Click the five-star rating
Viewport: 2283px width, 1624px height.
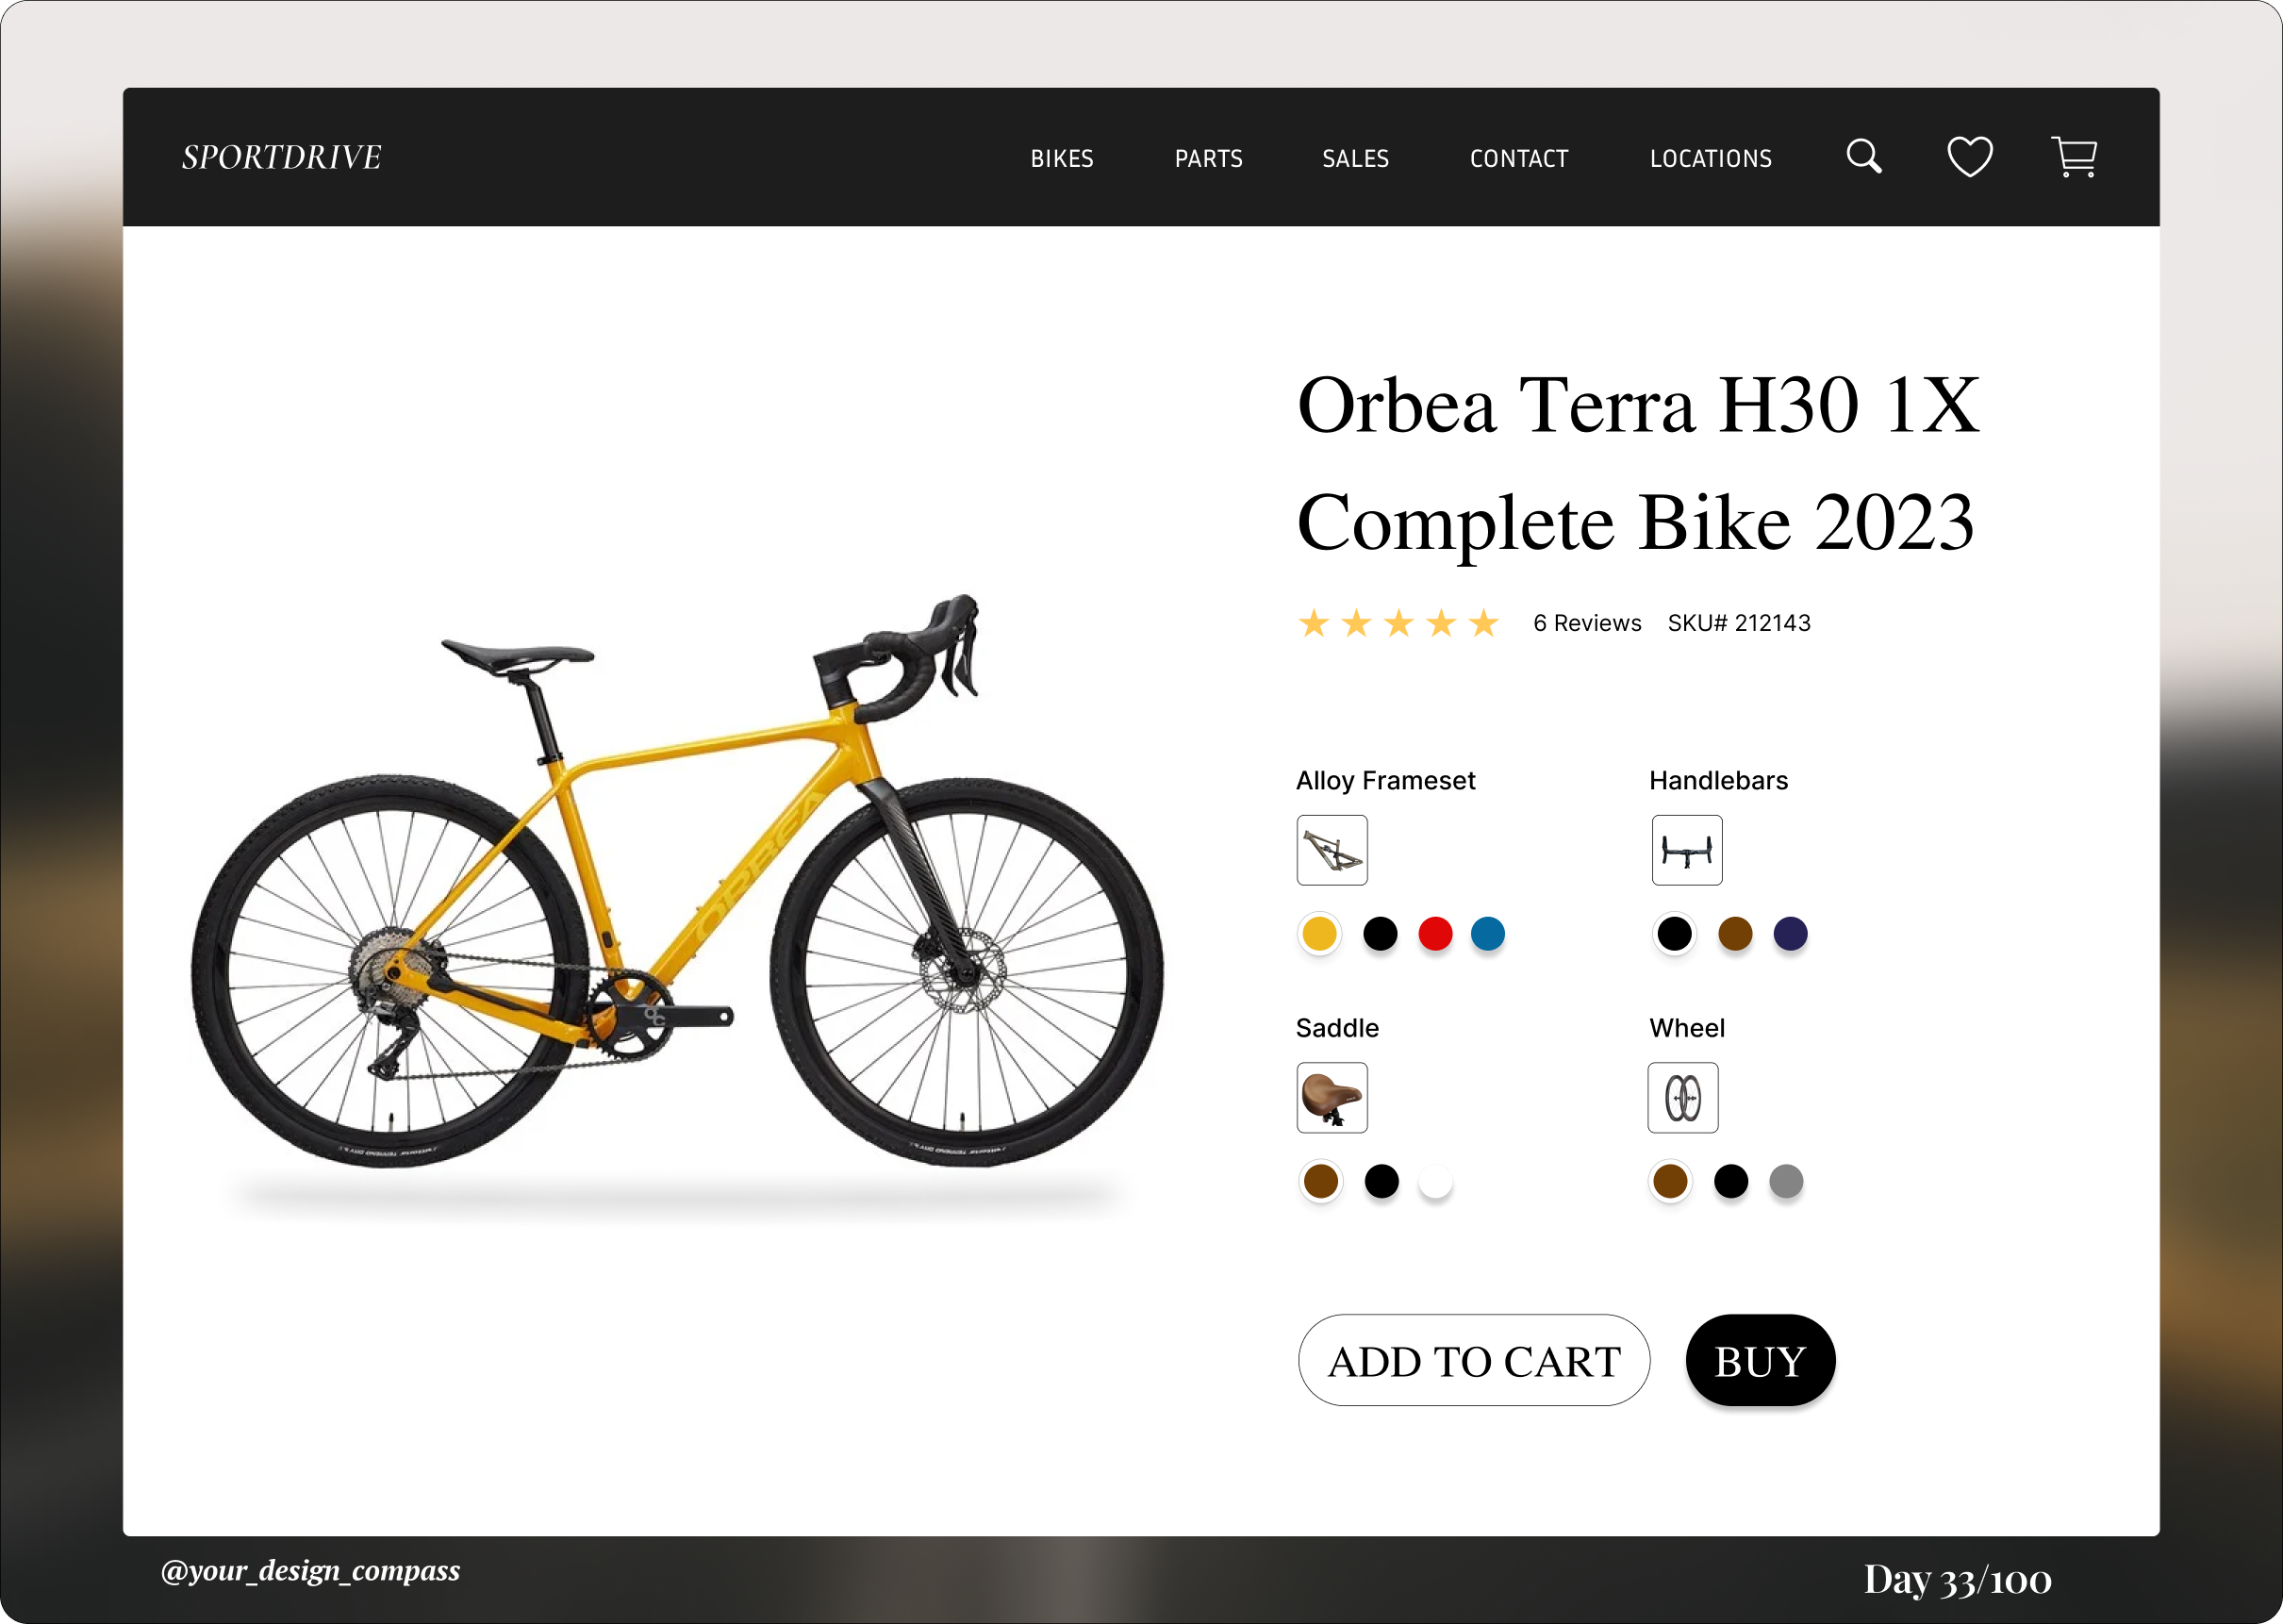click(x=1399, y=623)
